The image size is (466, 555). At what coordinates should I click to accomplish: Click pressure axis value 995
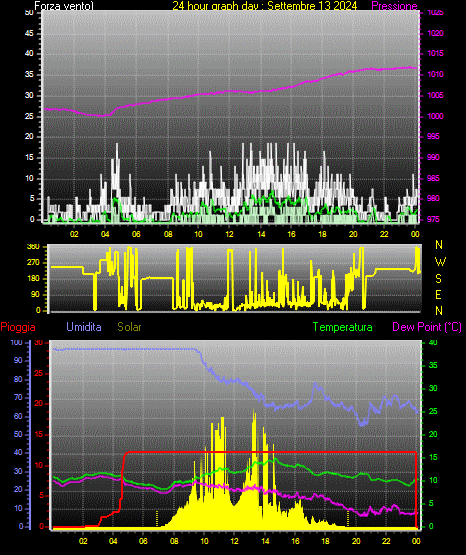[x=433, y=136]
